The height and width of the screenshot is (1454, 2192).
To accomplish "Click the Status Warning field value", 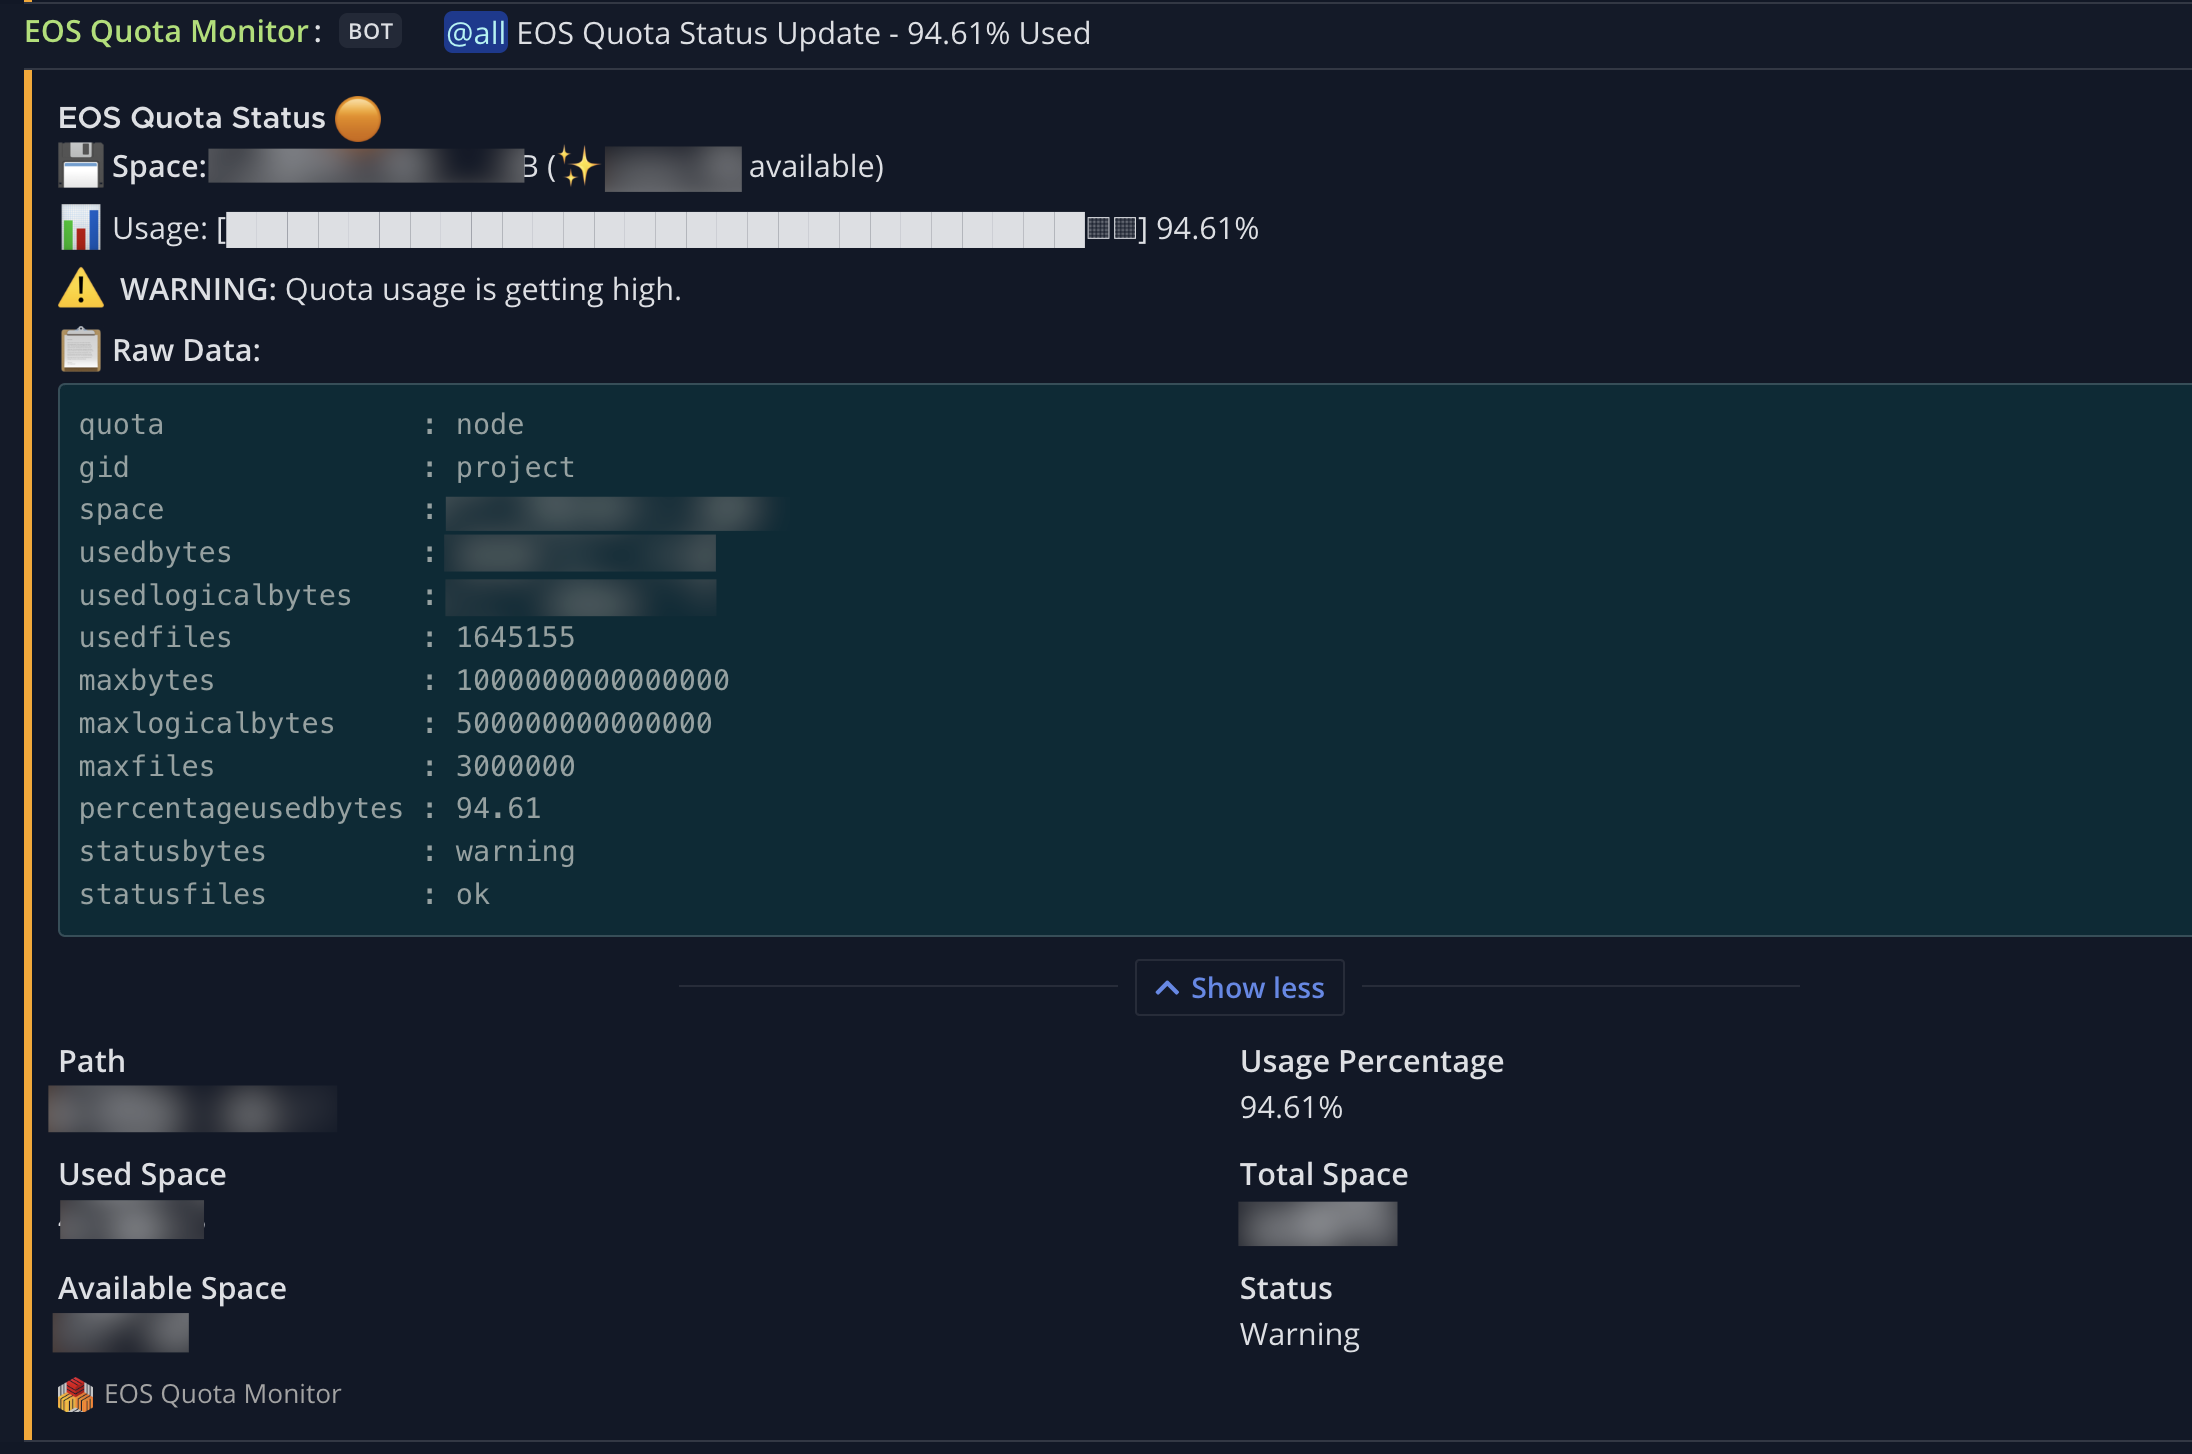I will coord(1299,1334).
